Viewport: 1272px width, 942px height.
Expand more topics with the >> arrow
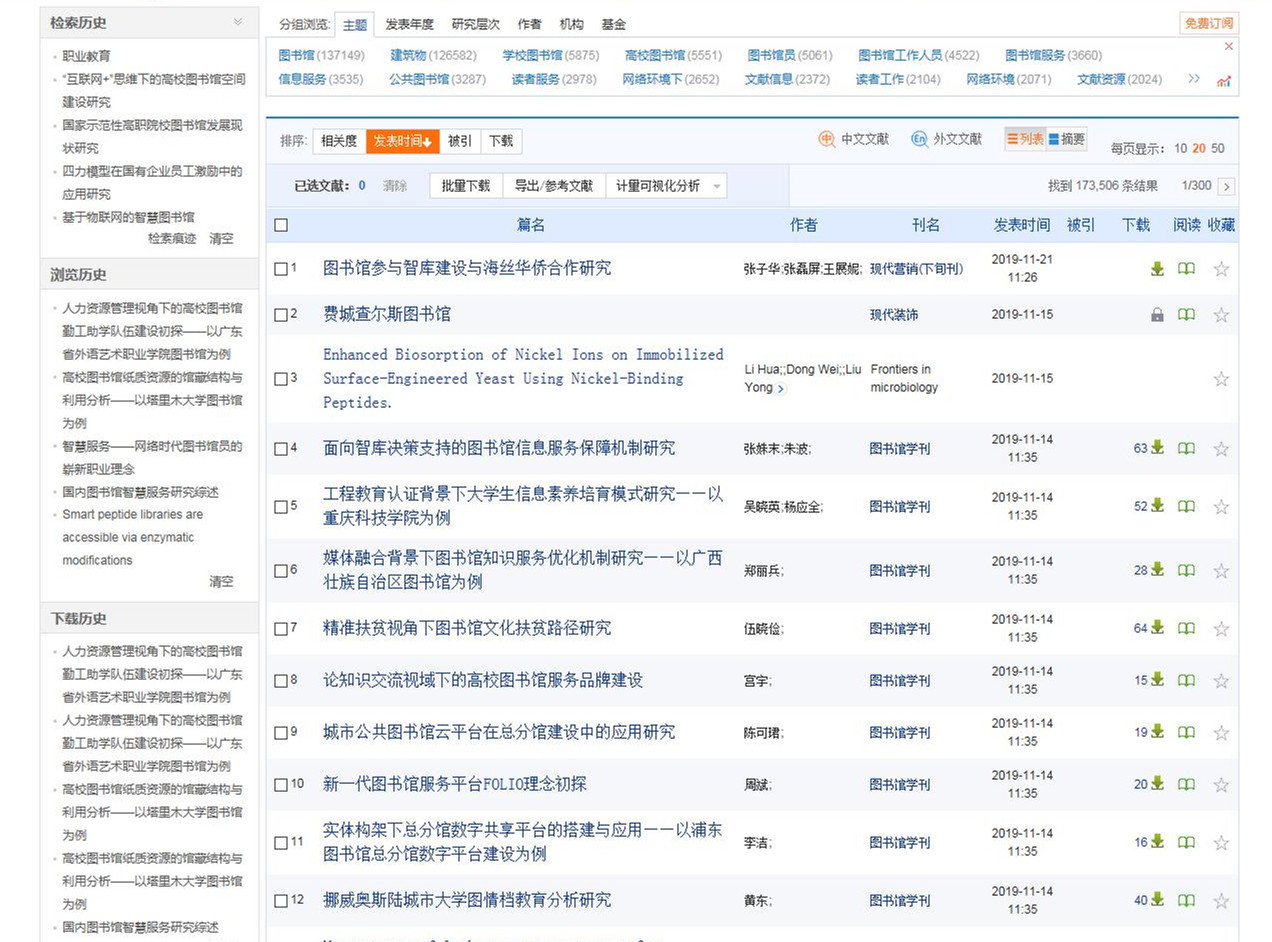(1193, 79)
